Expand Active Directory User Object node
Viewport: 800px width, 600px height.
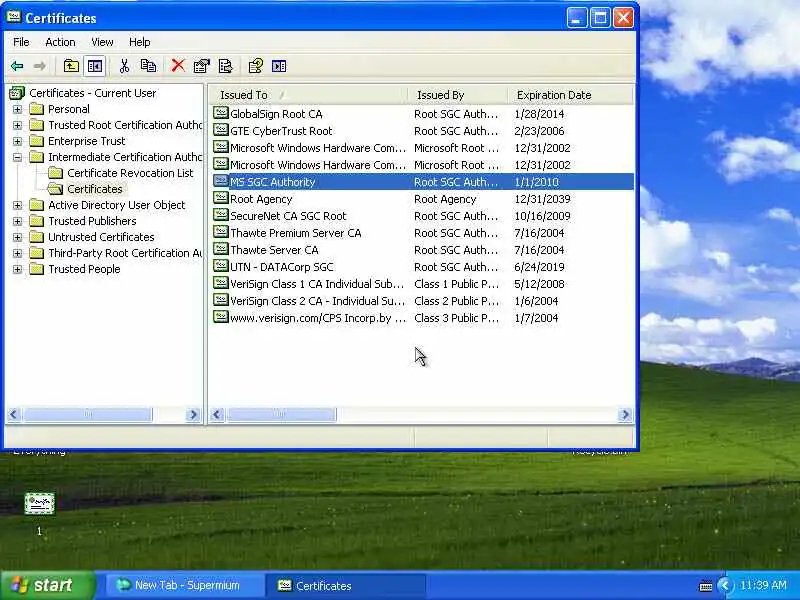click(17, 205)
